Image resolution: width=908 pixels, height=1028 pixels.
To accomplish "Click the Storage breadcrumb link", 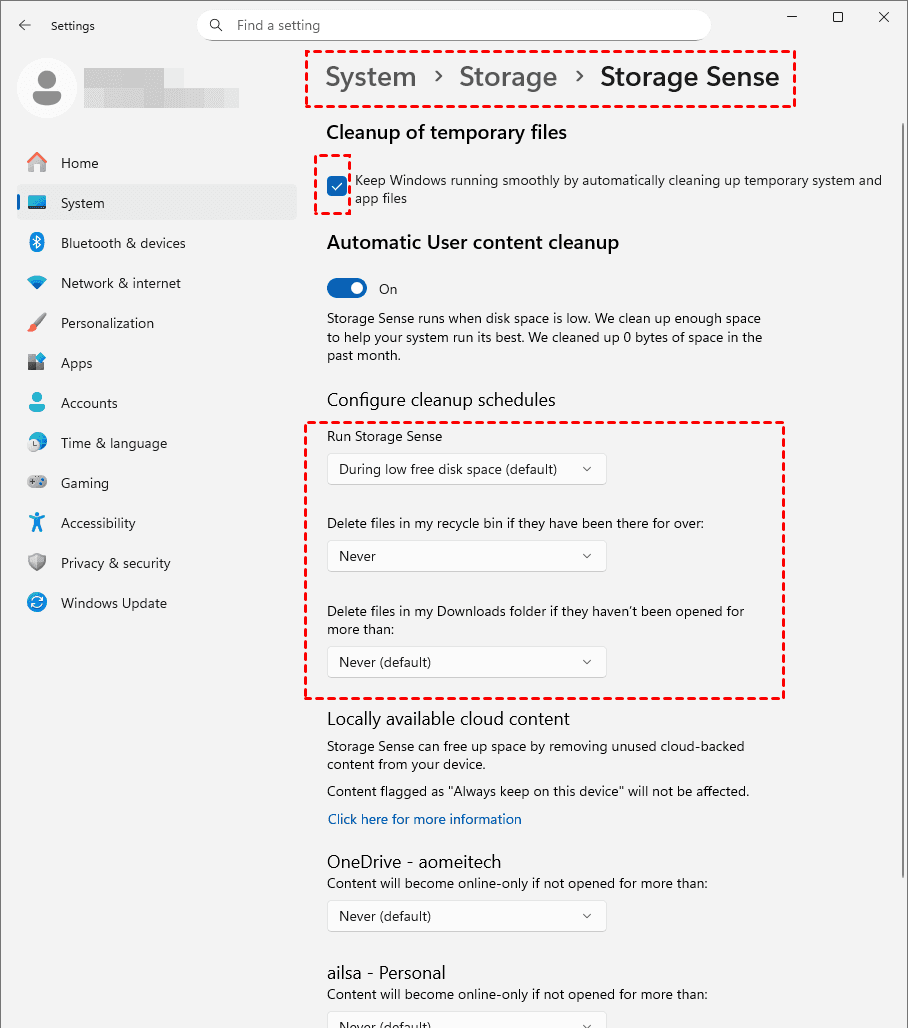I will 508,77.
